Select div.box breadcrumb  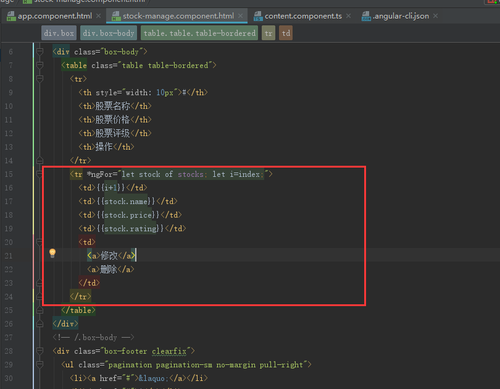click(x=59, y=33)
